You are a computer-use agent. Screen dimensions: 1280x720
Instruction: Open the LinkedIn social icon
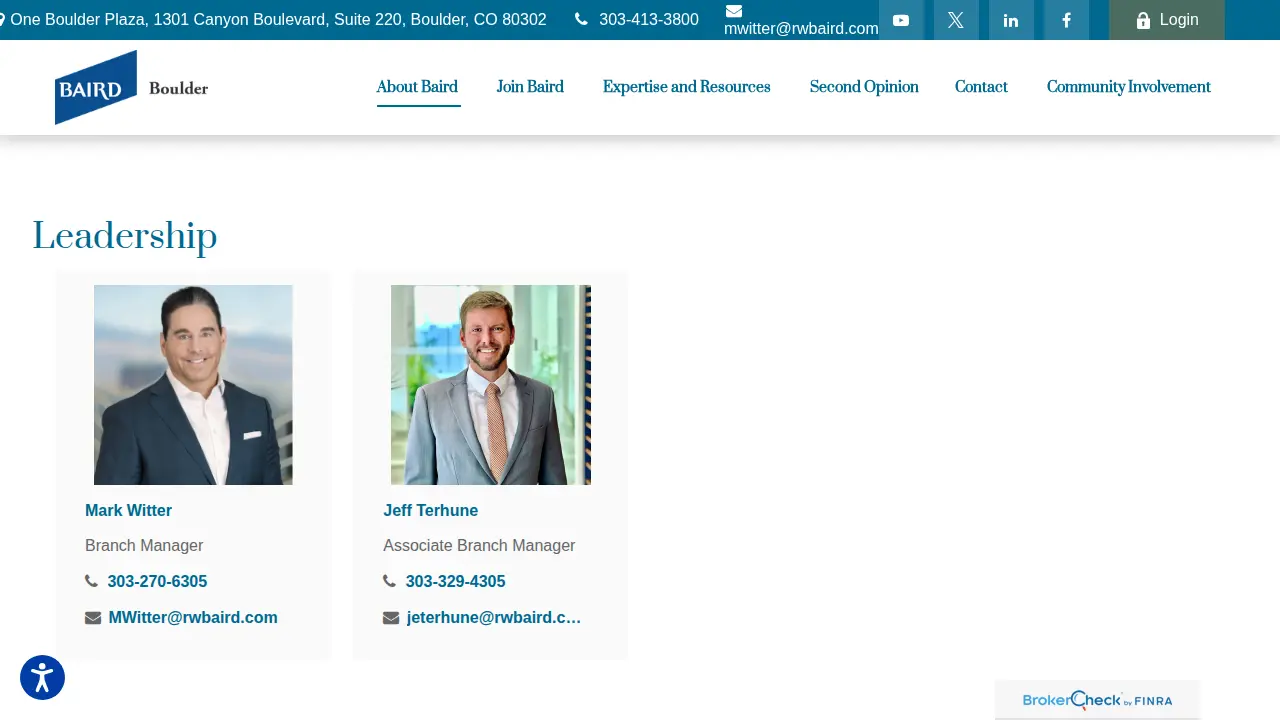pyautogui.click(x=1011, y=20)
